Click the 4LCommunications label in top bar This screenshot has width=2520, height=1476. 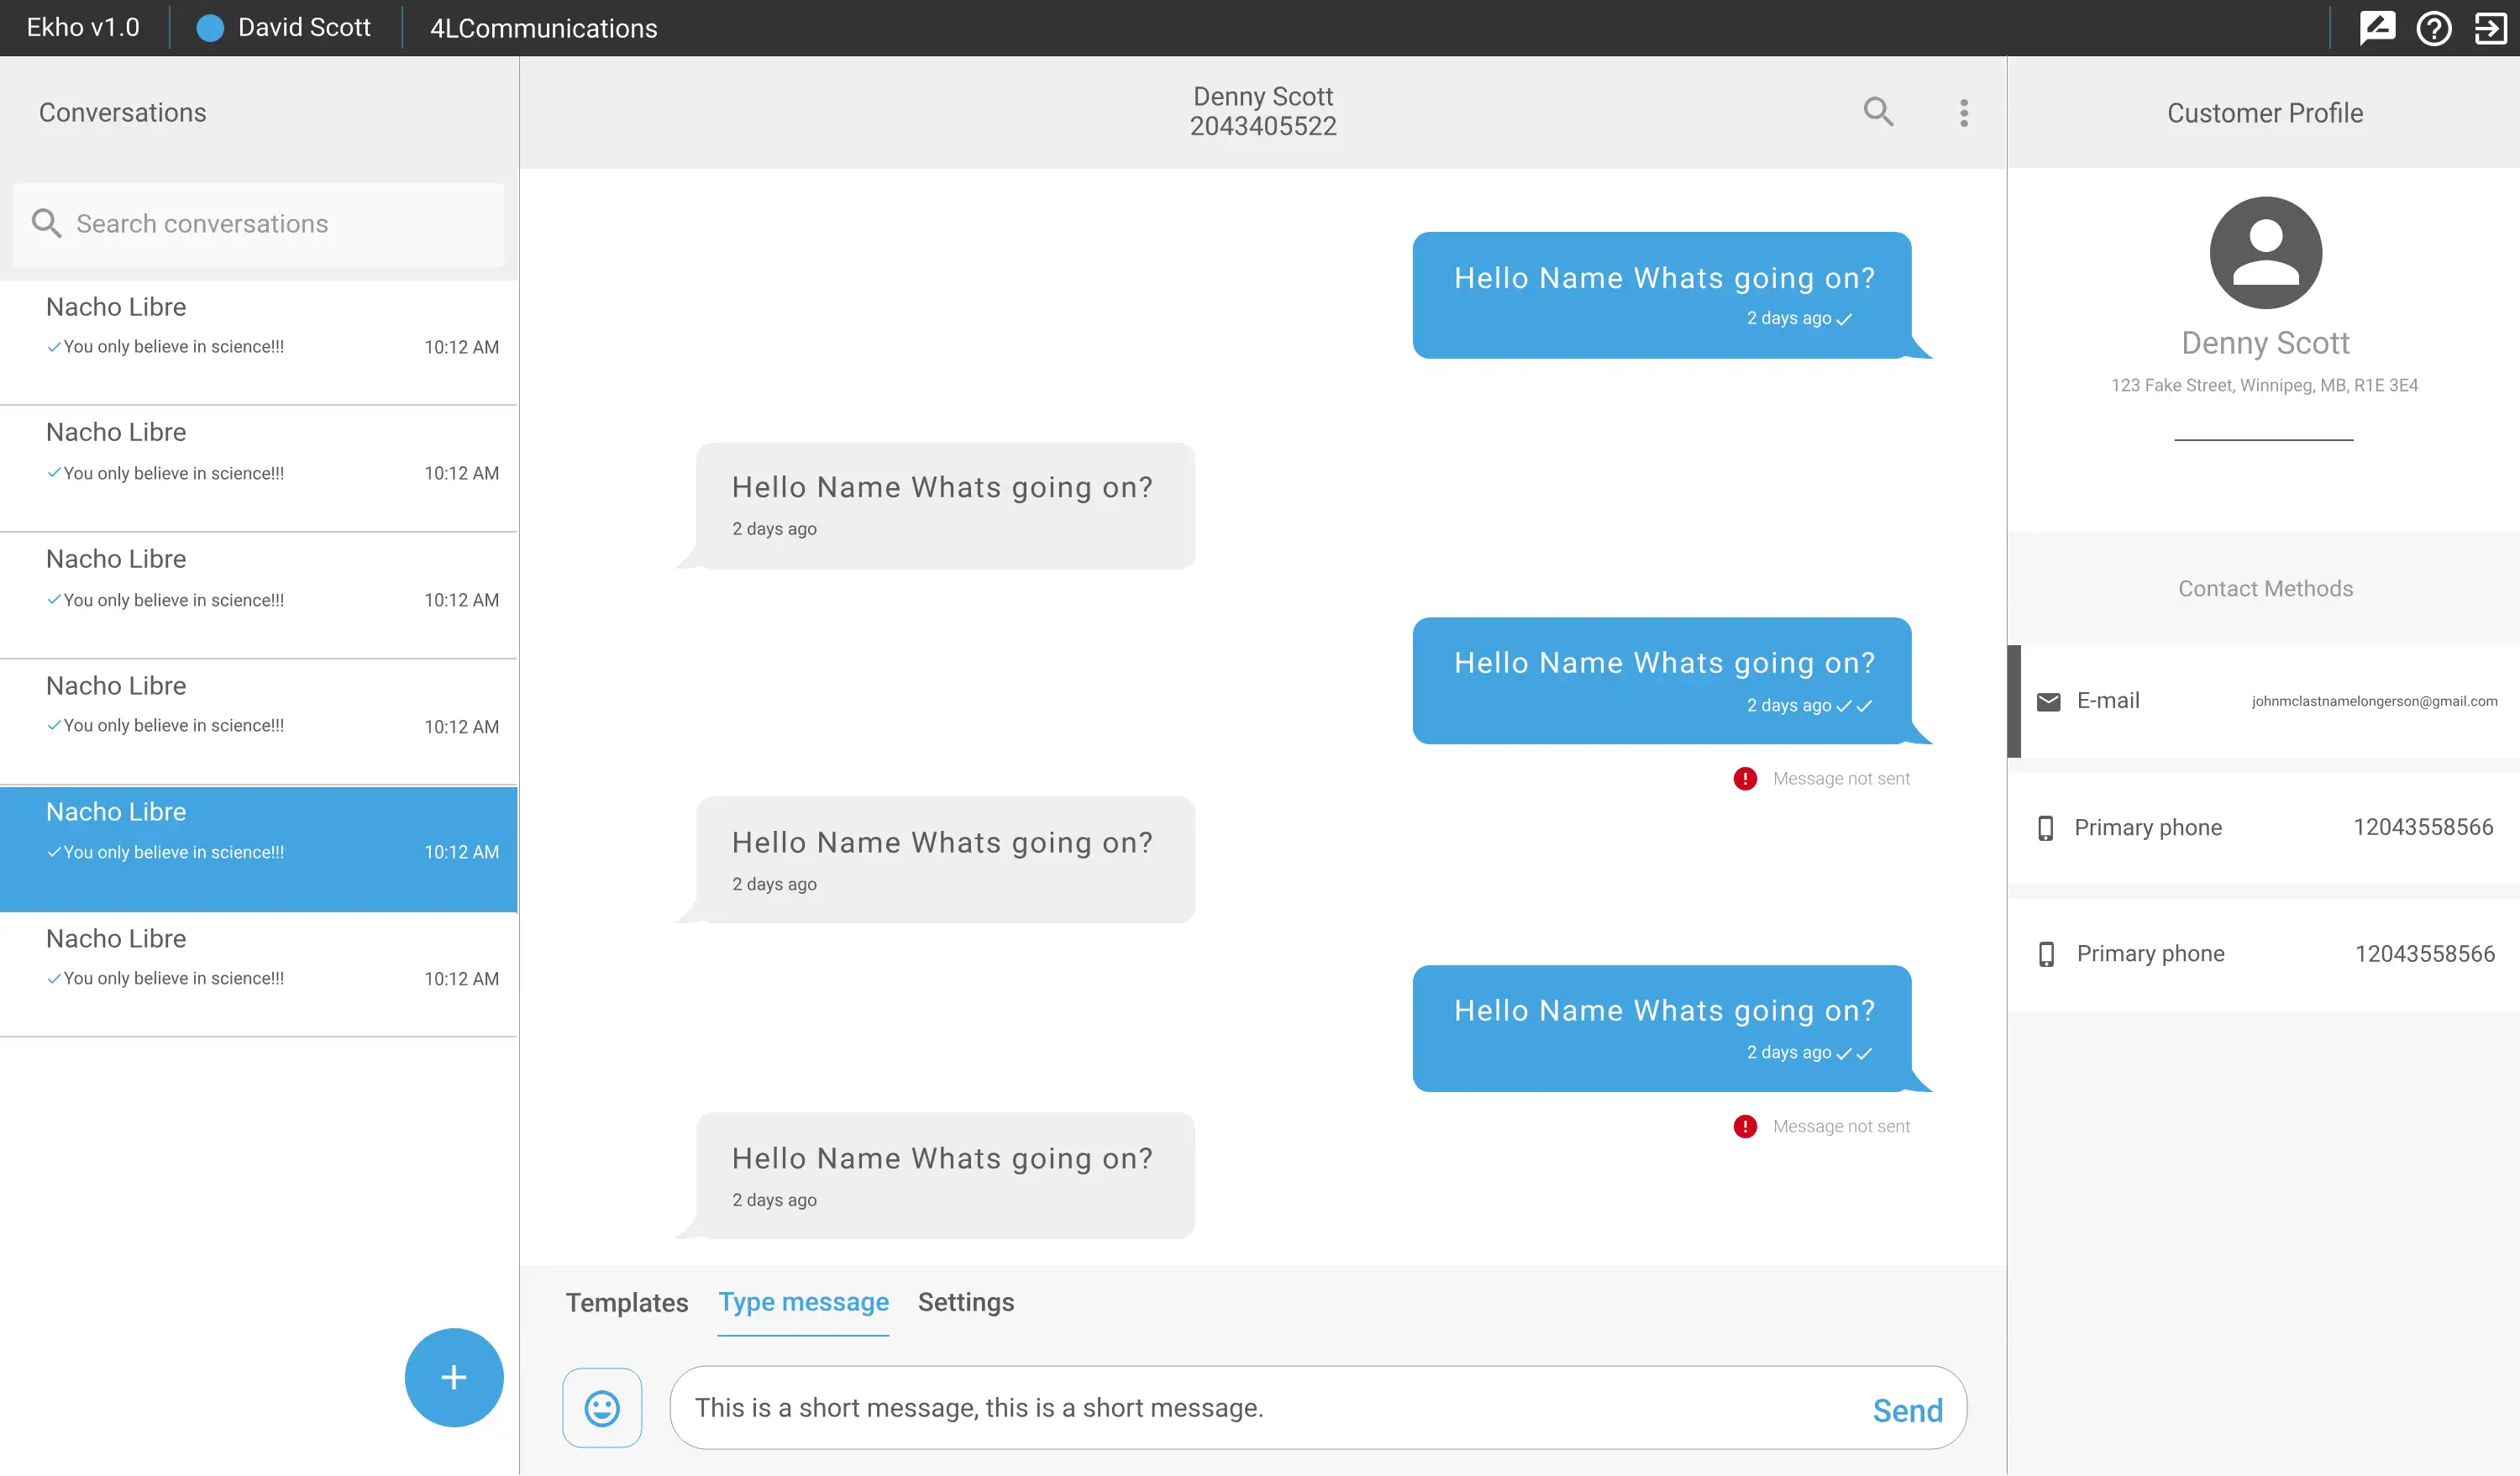tap(543, 28)
